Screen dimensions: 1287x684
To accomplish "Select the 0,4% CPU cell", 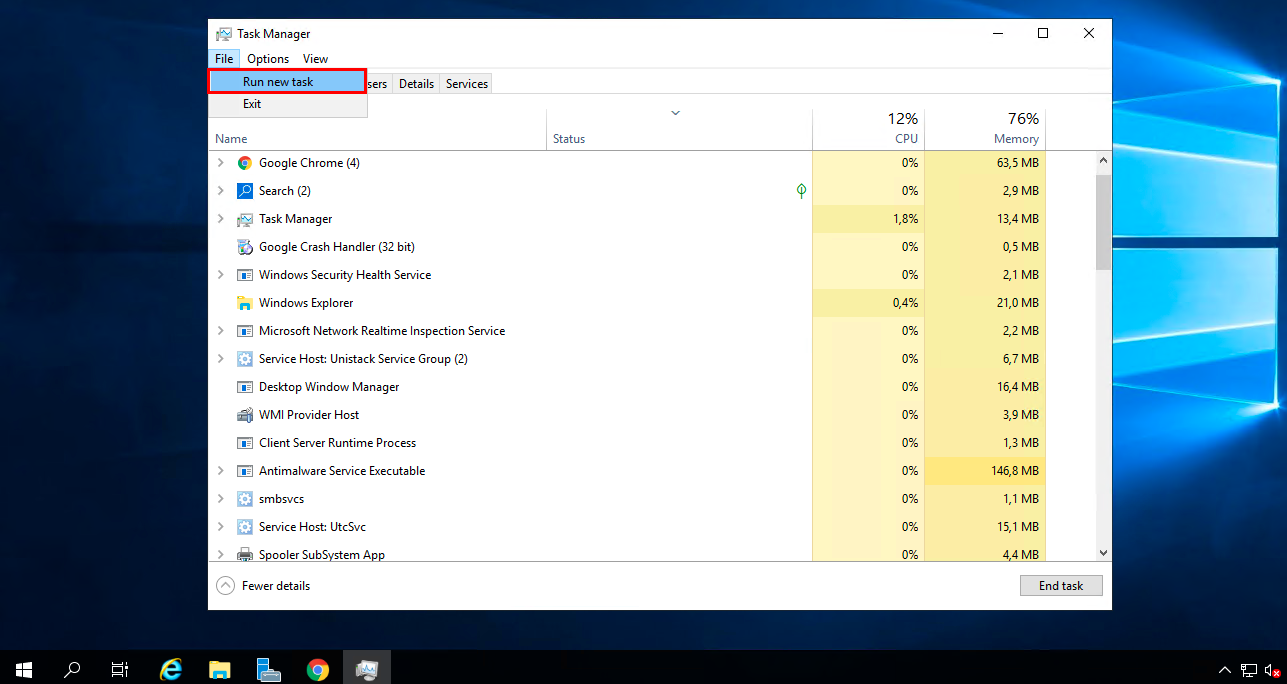I will (x=868, y=303).
